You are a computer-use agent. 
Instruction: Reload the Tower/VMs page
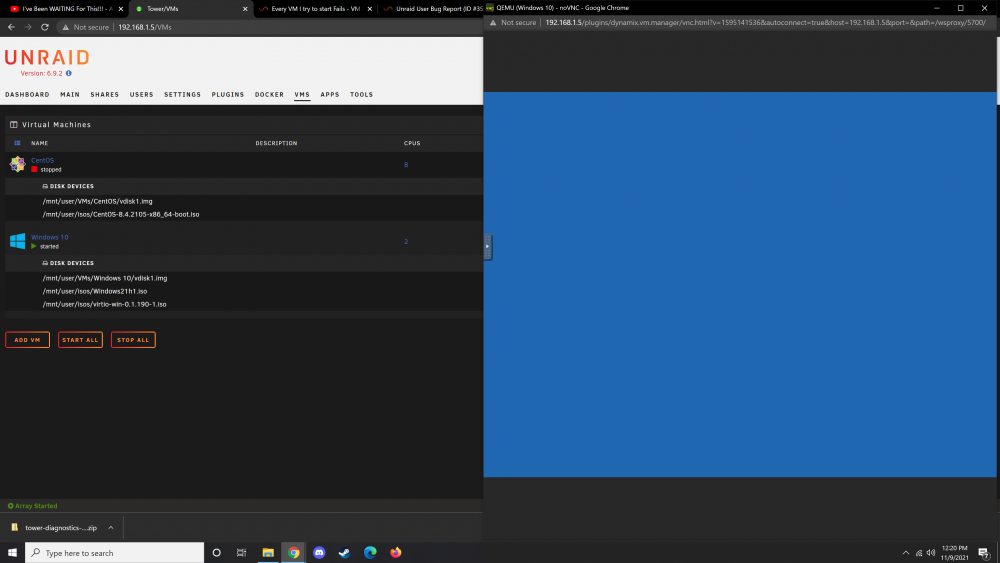45,27
